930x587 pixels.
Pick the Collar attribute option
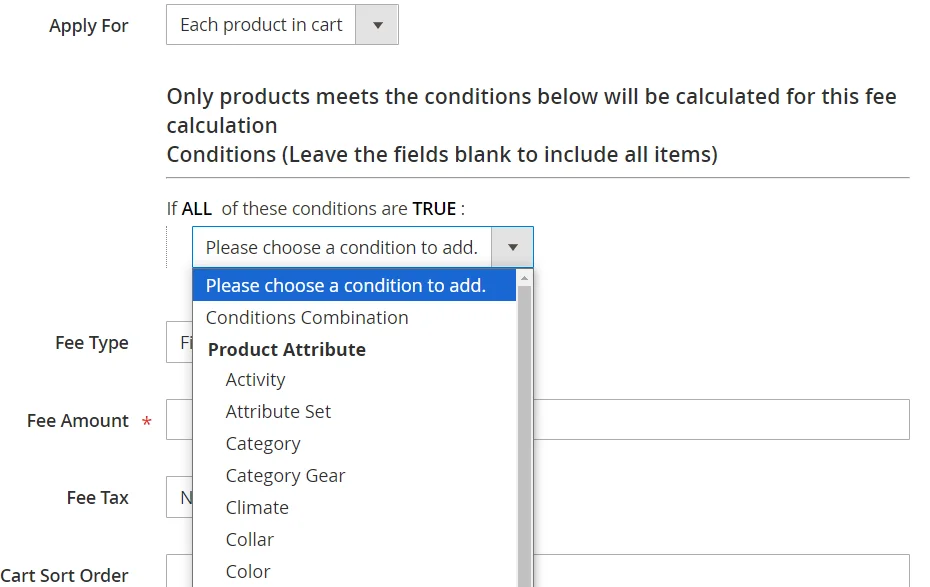coord(250,539)
